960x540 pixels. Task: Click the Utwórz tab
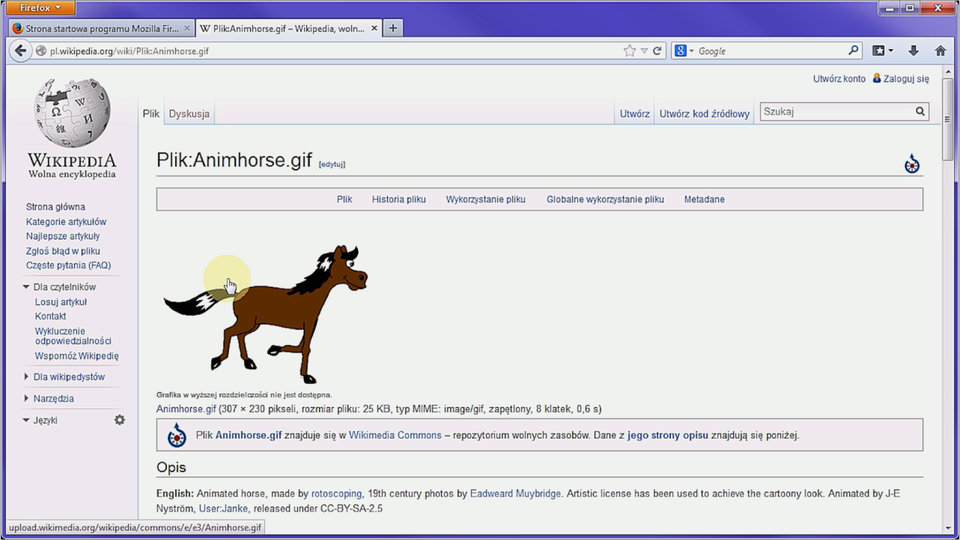[x=634, y=114]
